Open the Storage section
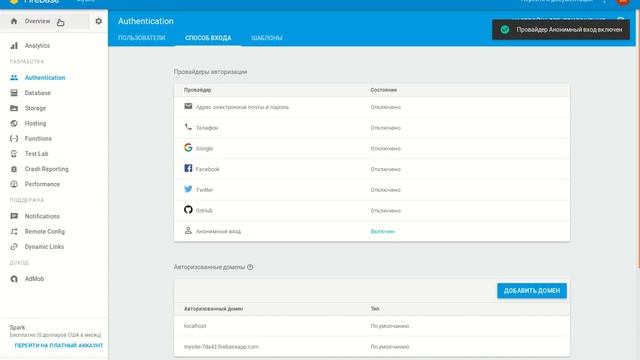Viewport: 640px width, 360px height. pos(35,108)
